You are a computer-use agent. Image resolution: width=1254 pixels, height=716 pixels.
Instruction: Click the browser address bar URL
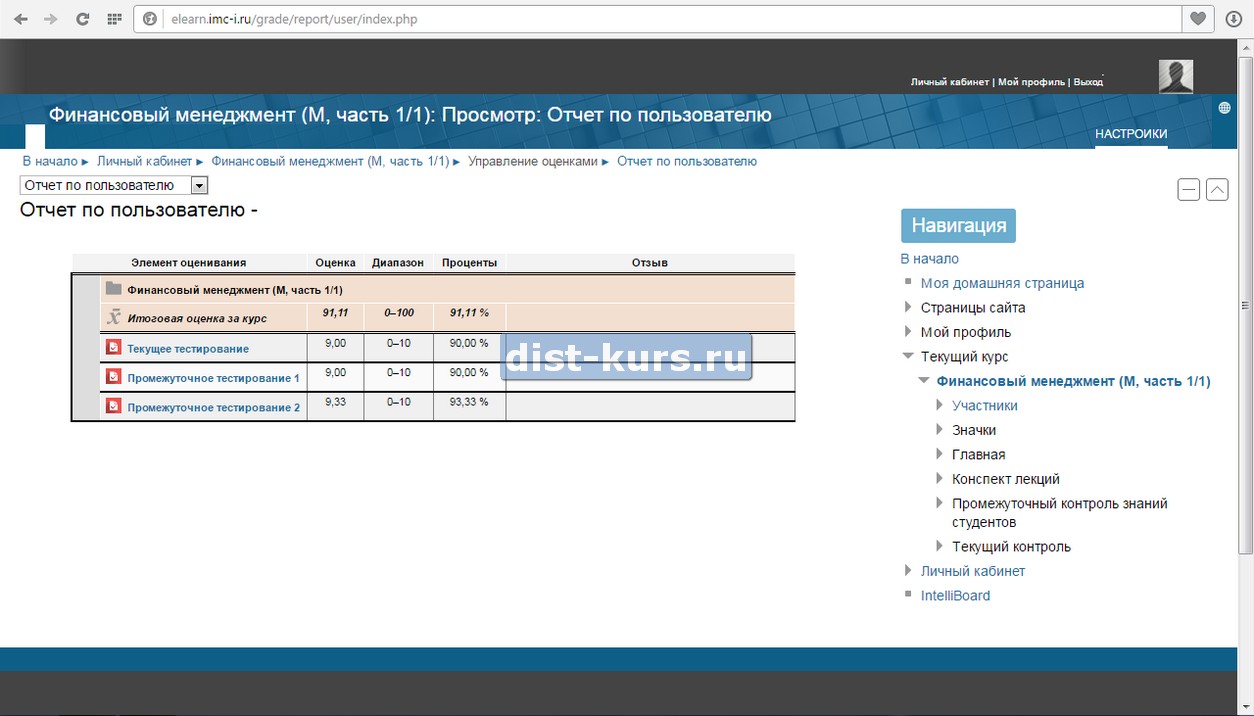(x=294, y=19)
